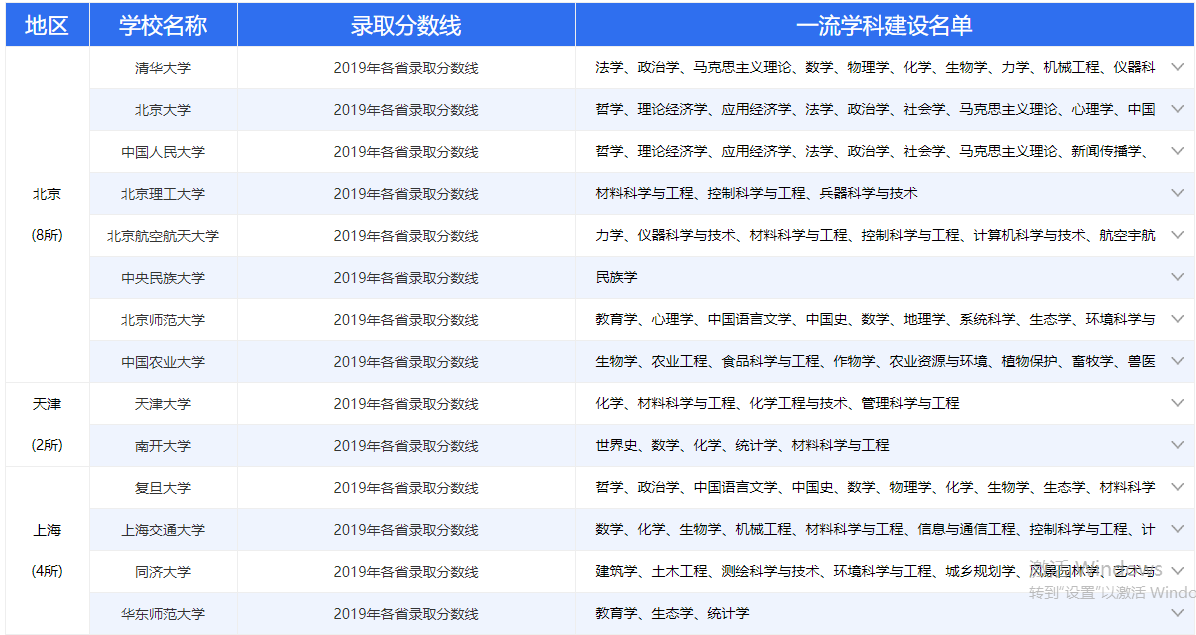Click the subject text 世界史
This screenshot has height=635, width=1196.
(616, 444)
